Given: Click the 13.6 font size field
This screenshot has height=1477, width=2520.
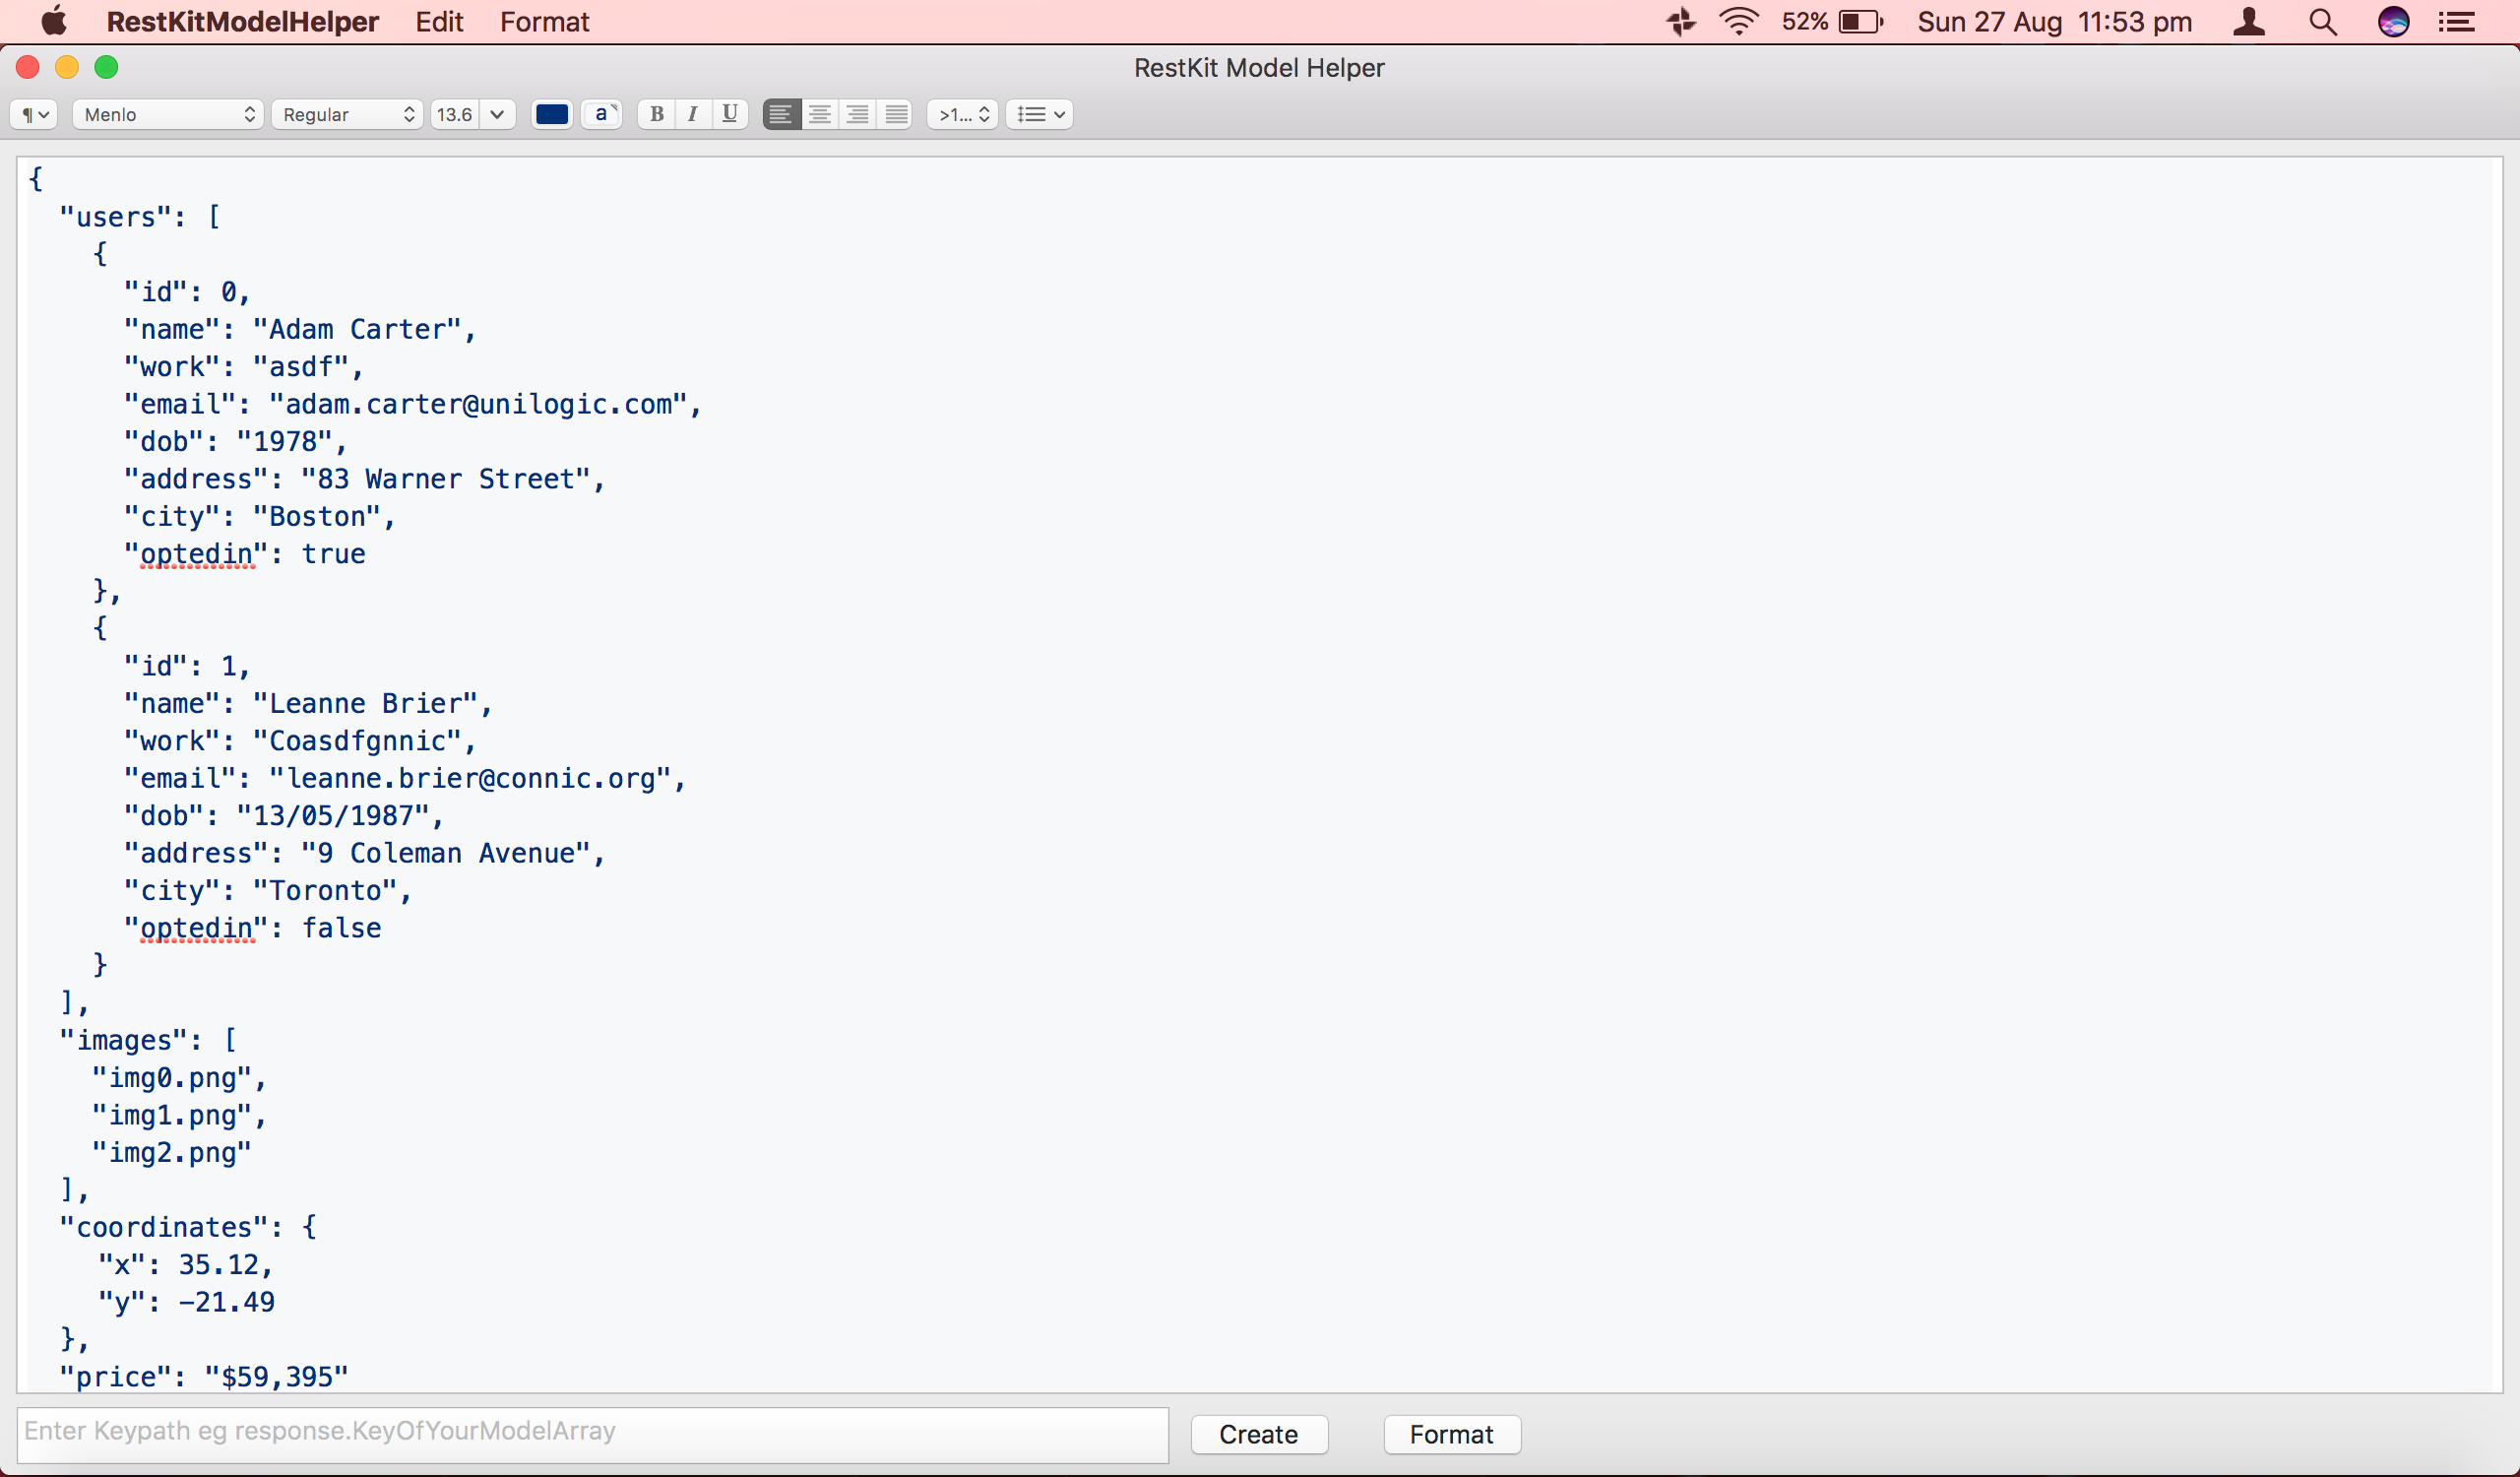Looking at the screenshot, I should tap(455, 115).
